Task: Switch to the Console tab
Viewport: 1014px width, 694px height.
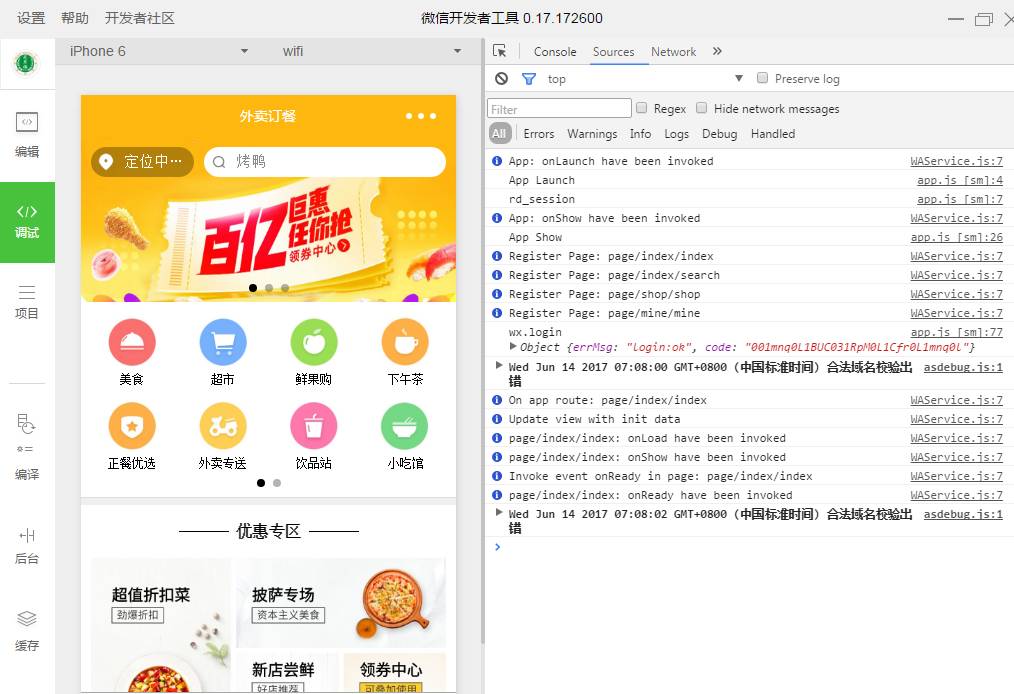Action: point(555,52)
